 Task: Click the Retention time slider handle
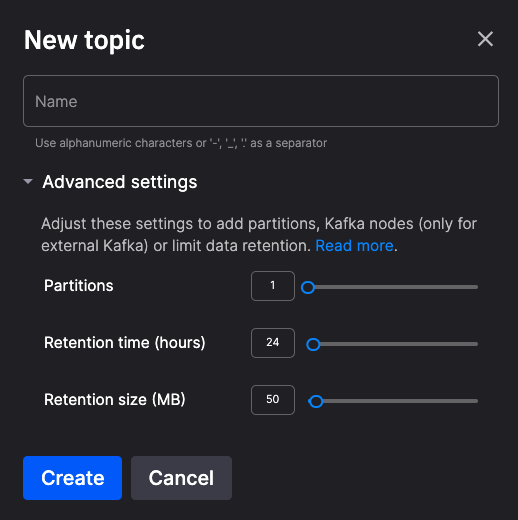[x=313, y=344]
